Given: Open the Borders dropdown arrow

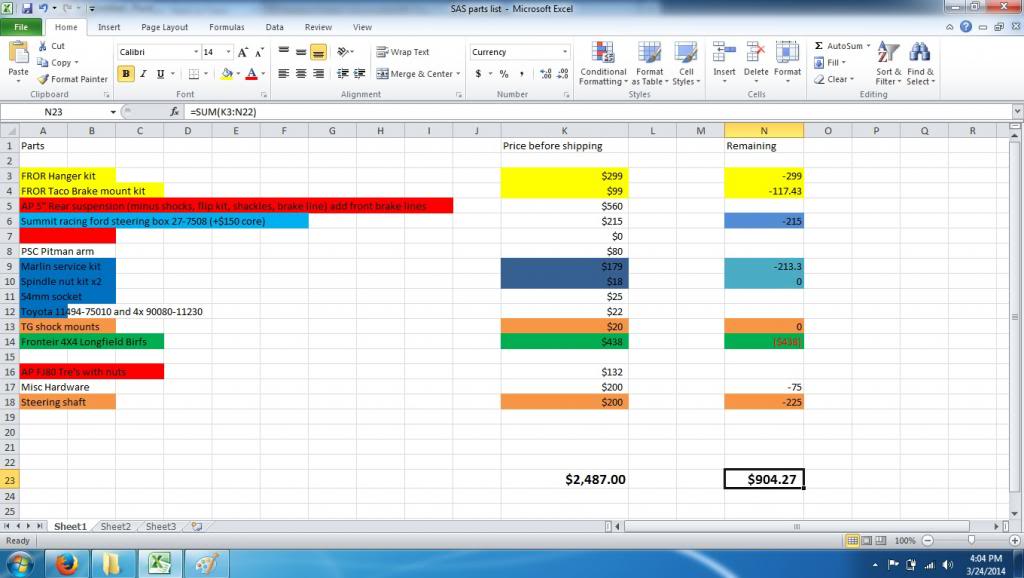Looking at the screenshot, I should (206, 74).
